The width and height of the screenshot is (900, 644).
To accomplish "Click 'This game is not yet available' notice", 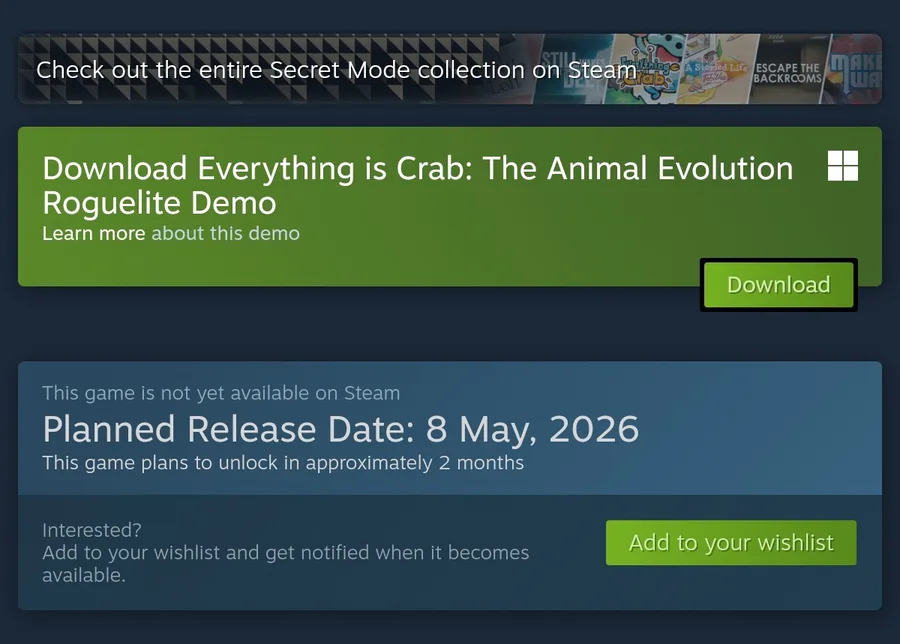I will click(x=221, y=393).
